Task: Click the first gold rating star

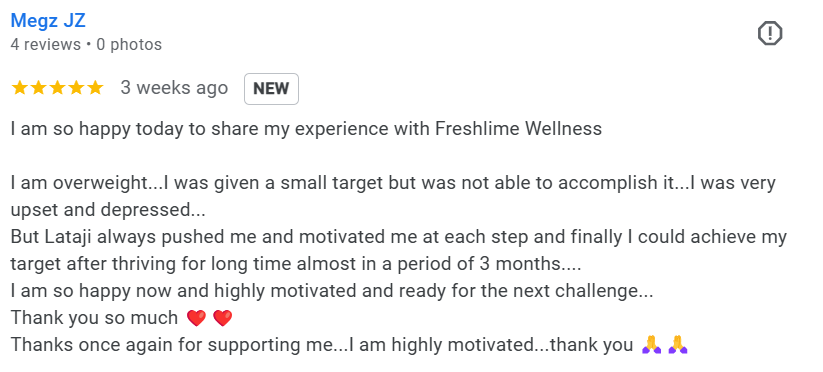Action: [19, 88]
